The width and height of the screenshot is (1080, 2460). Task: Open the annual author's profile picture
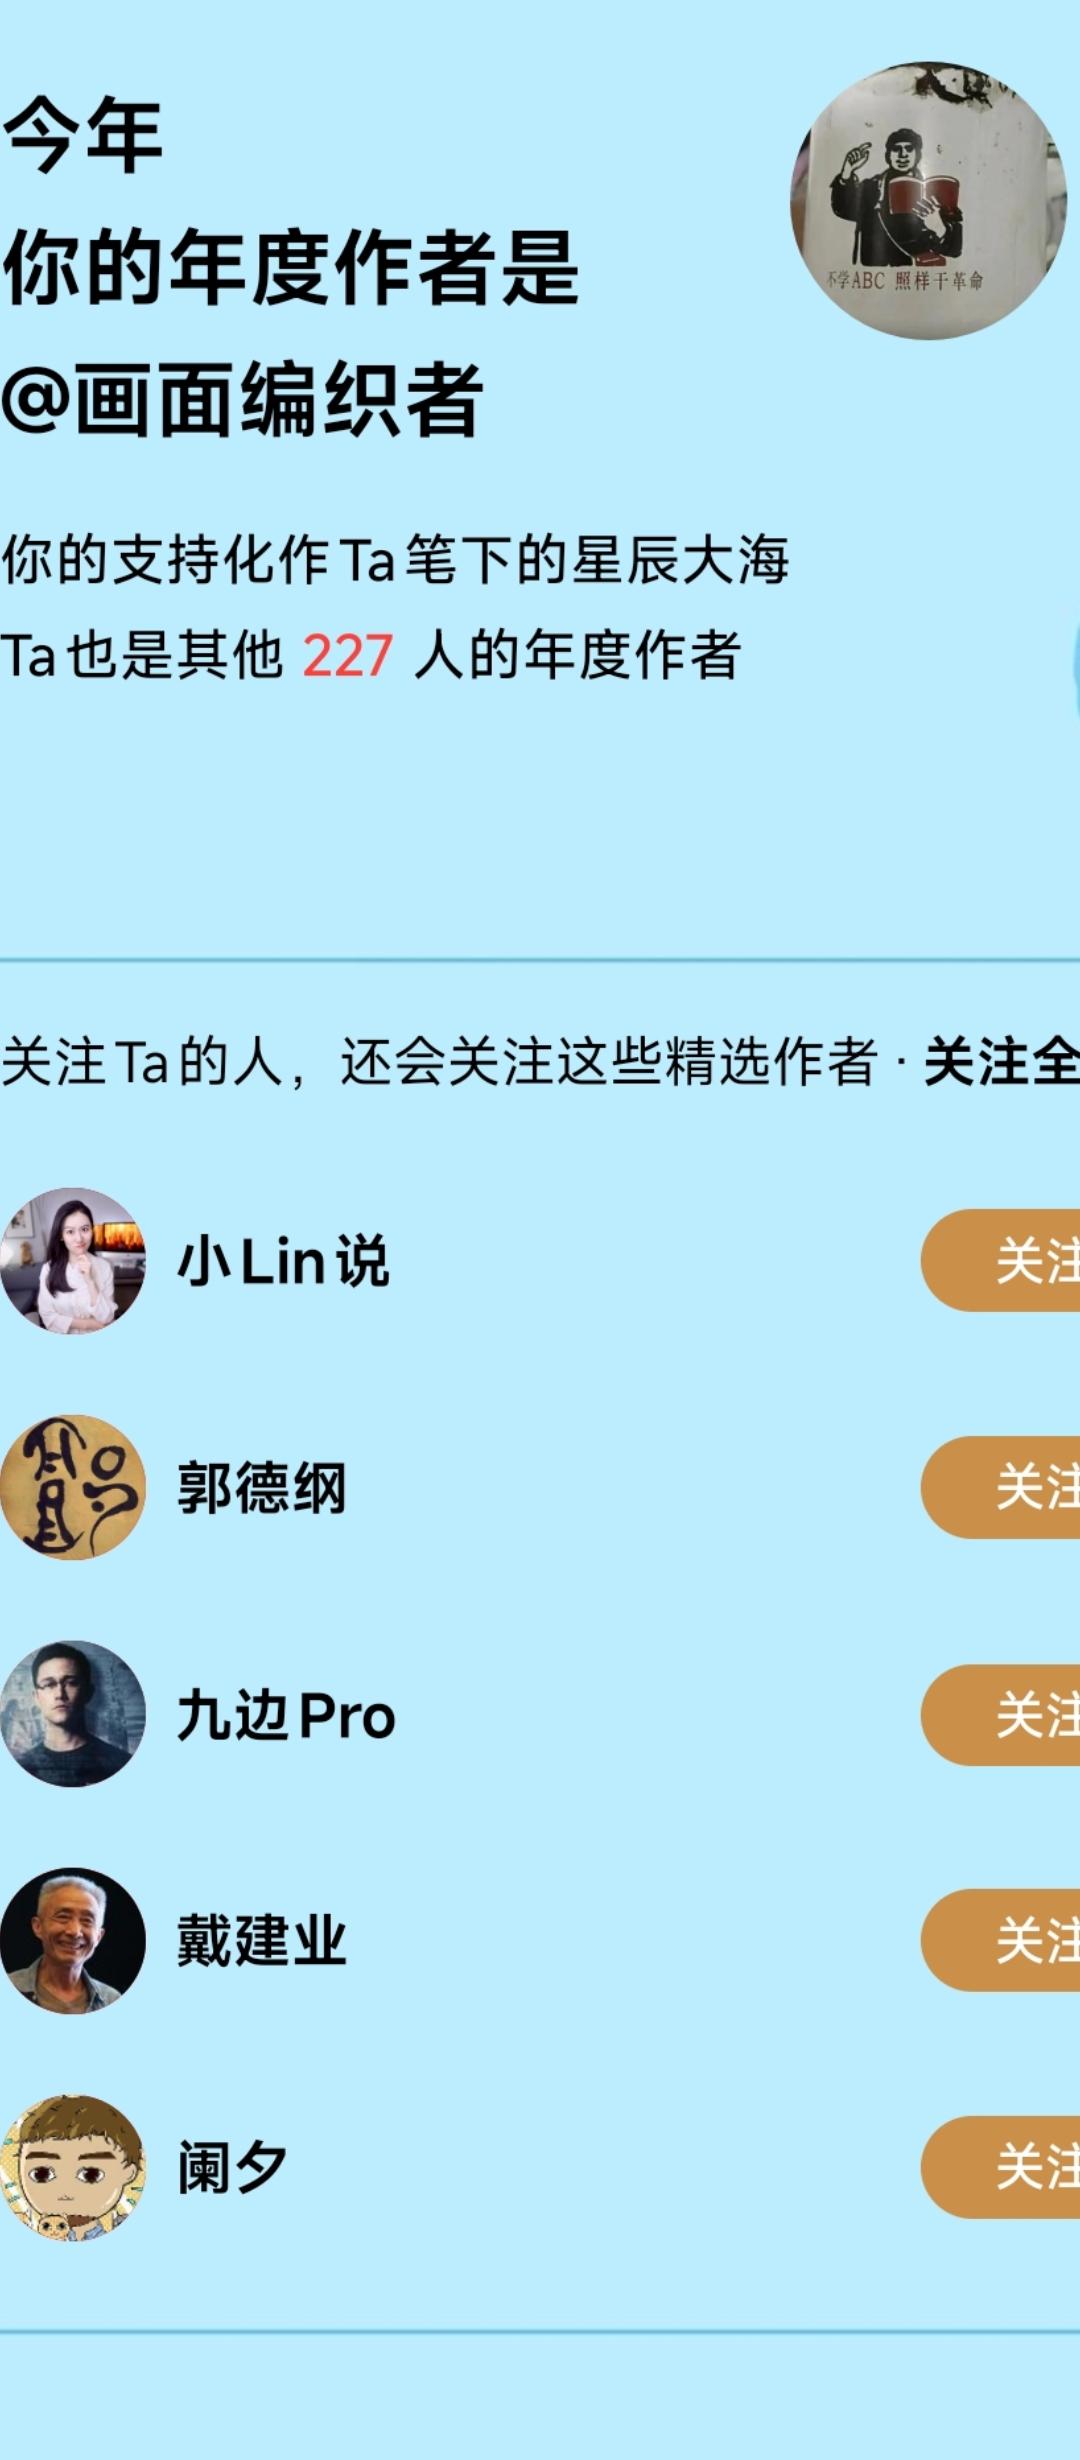(929, 200)
